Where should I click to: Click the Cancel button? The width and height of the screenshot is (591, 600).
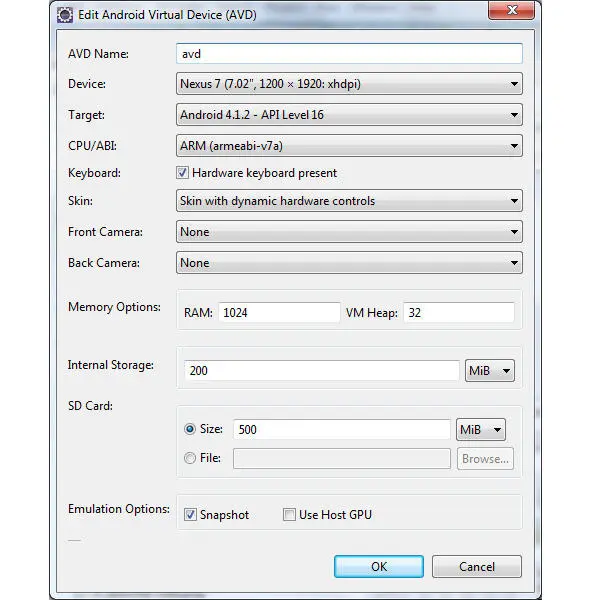pos(477,566)
